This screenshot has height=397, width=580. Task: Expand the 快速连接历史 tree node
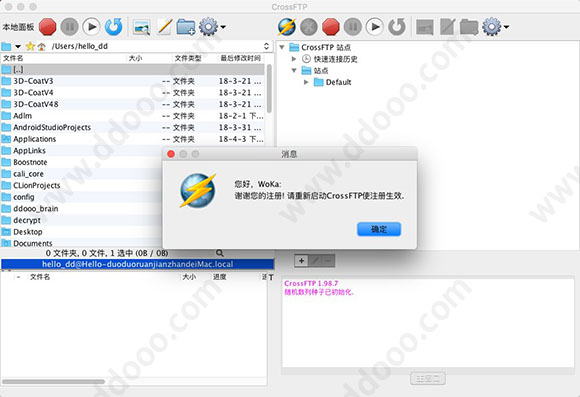[294, 59]
